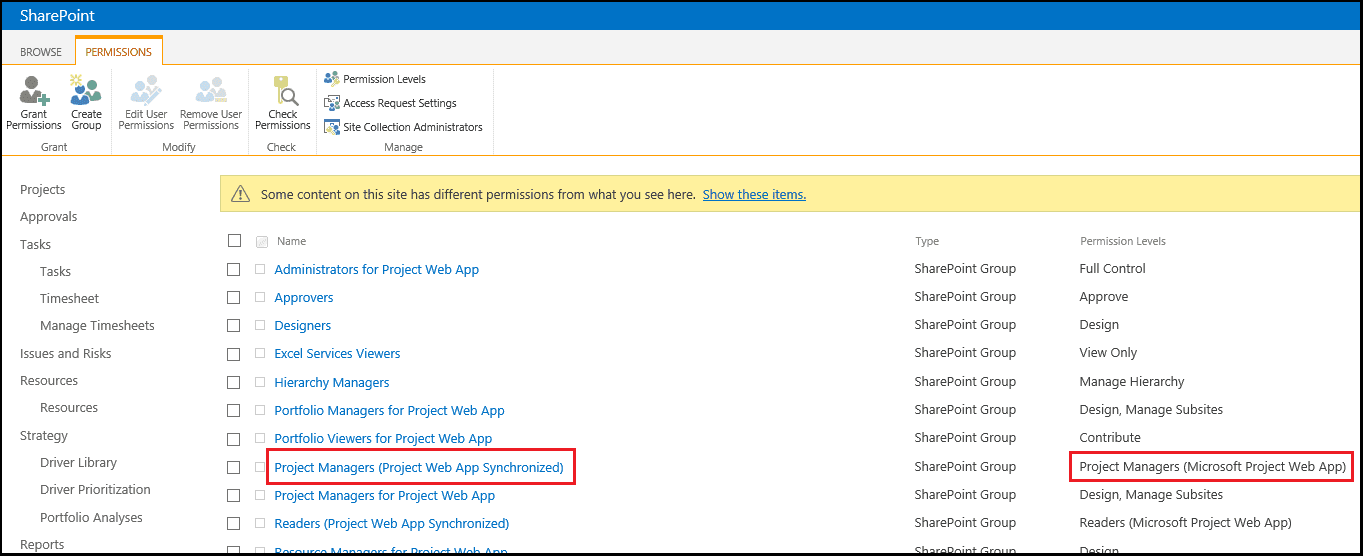Open Reports in the left navigation
Screen dimensions: 1363x556
[42, 544]
